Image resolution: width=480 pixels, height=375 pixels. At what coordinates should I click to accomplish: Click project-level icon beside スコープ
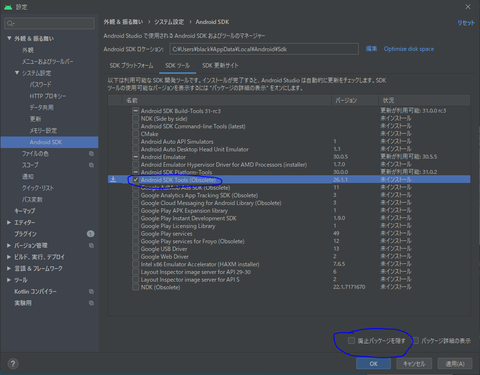[91, 165]
